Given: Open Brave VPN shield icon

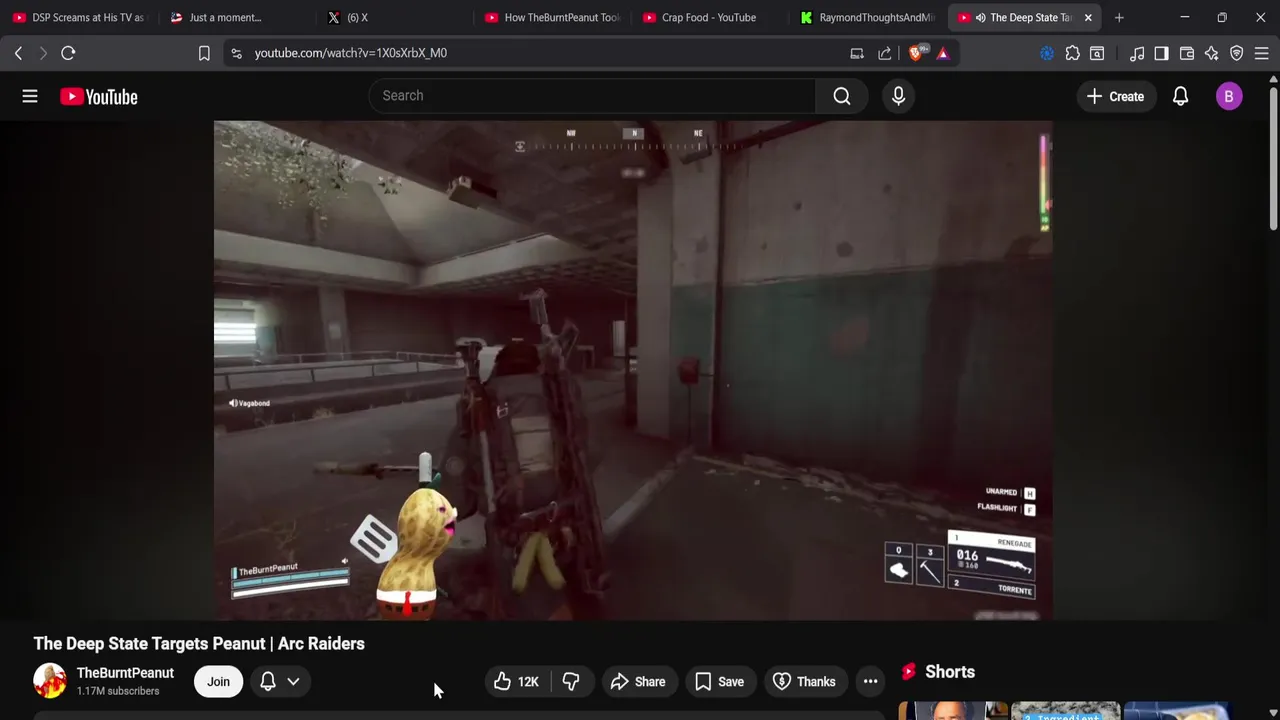Looking at the screenshot, I should [1237, 53].
